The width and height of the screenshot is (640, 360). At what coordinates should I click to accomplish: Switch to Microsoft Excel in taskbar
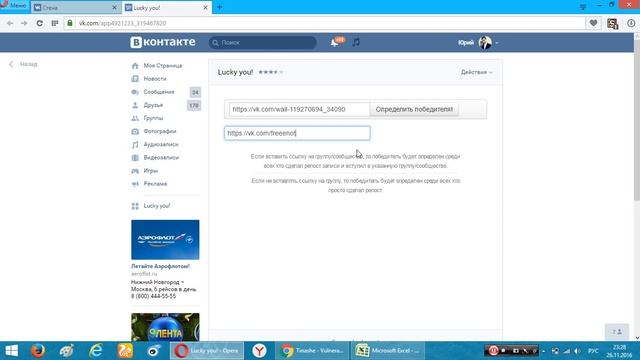point(388,351)
